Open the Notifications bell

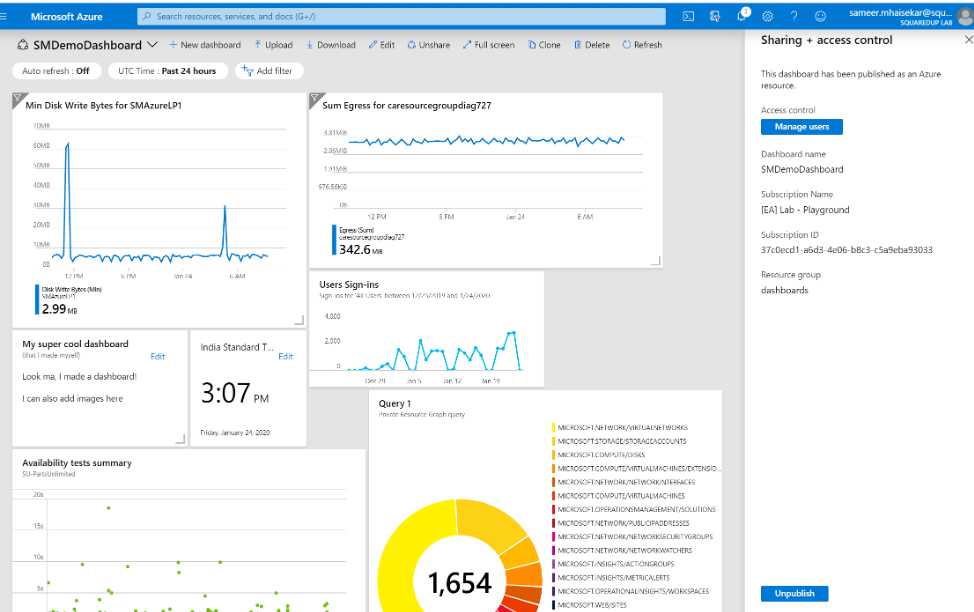(741, 15)
